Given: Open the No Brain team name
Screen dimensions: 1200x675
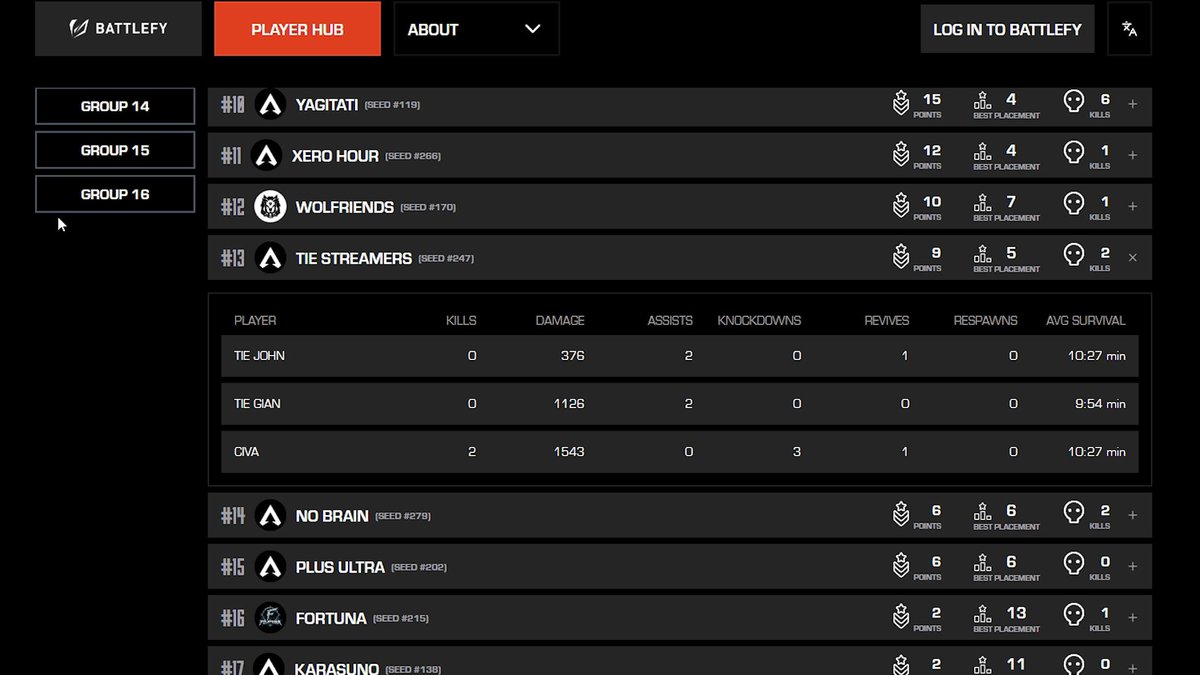Looking at the screenshot, I should (x=332, y=516).
